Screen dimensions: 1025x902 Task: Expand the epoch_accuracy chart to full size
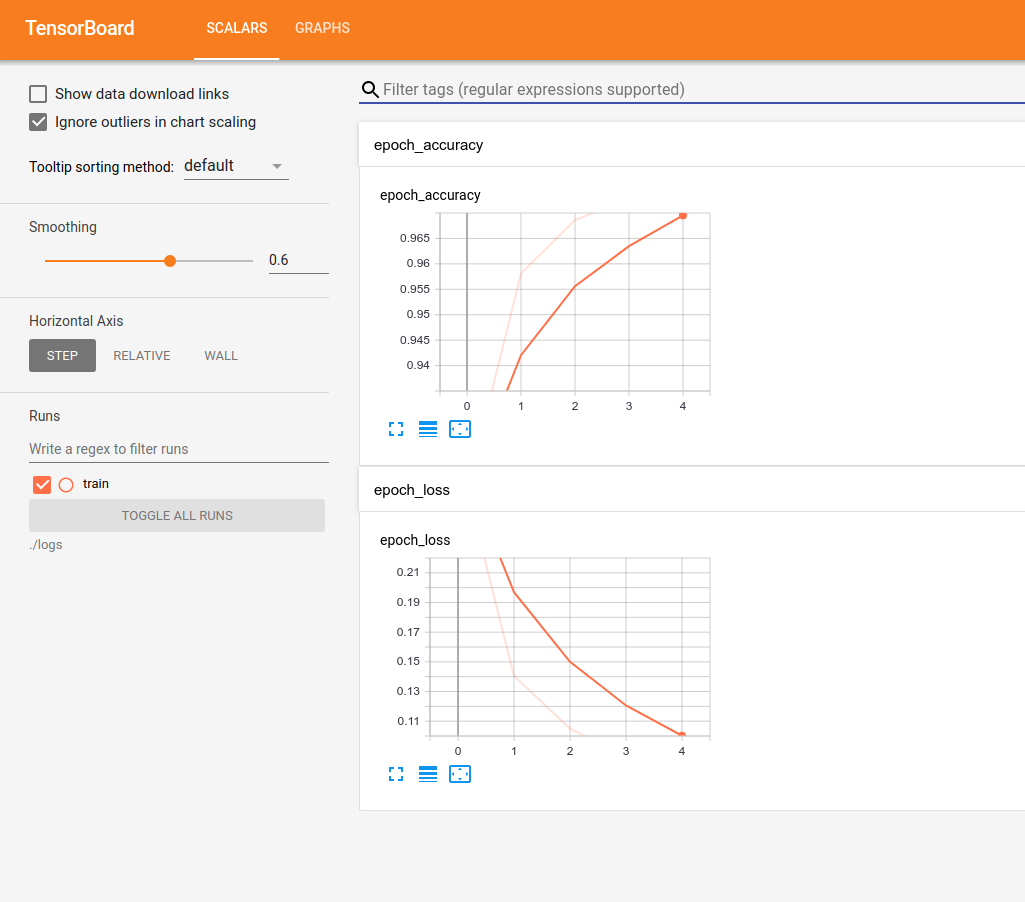tap(396, 428)
